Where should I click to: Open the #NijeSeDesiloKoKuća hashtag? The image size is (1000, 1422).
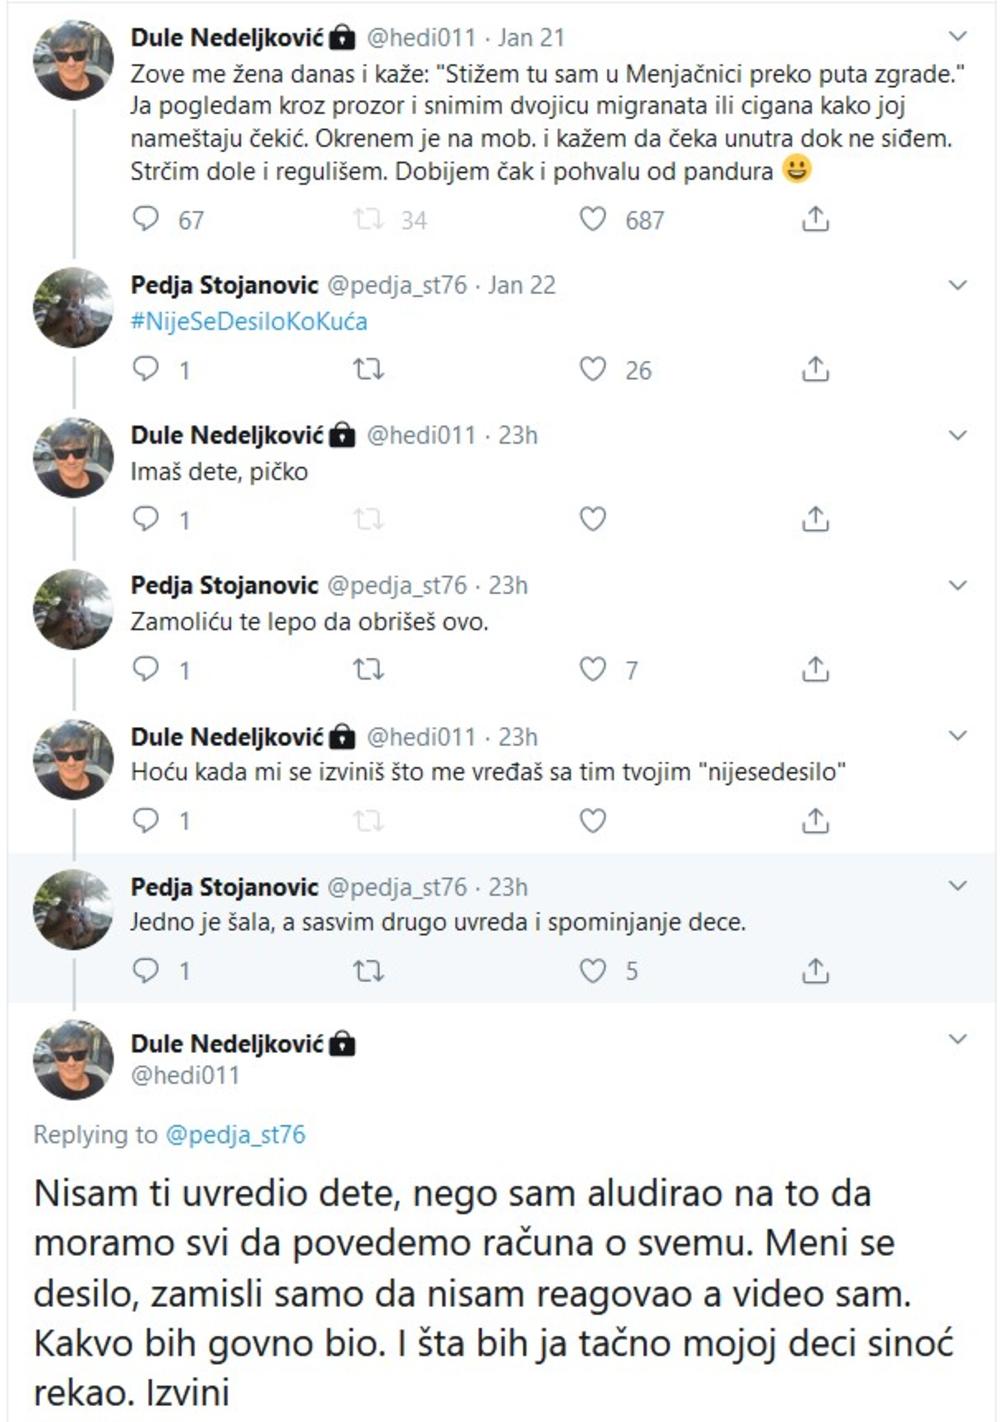(x=249, y=321)
